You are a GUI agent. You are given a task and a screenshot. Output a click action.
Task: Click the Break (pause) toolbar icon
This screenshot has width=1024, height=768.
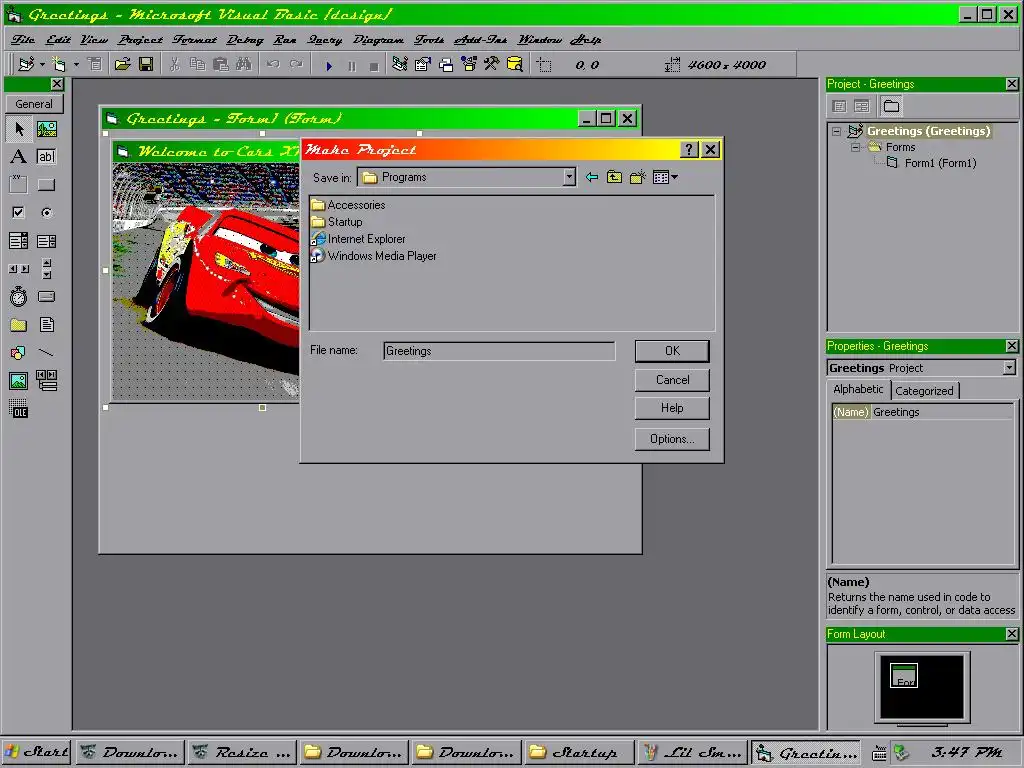click(x=352, y=66)
